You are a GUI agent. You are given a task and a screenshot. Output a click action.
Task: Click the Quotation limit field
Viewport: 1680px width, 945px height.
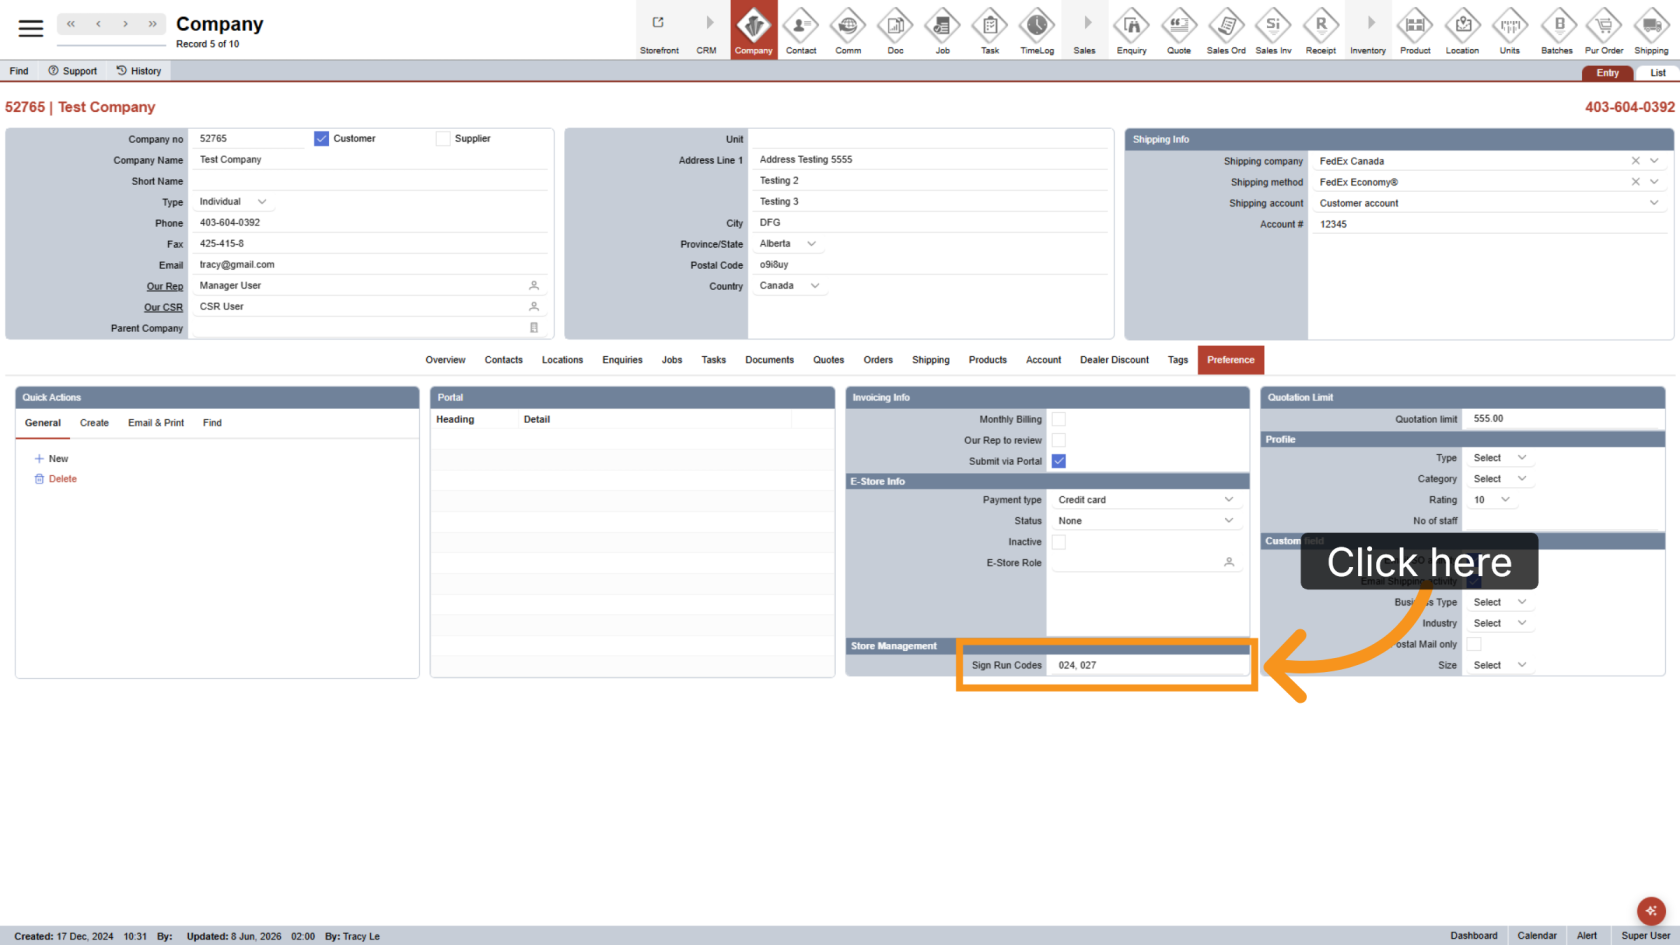tap(1563, 419)
